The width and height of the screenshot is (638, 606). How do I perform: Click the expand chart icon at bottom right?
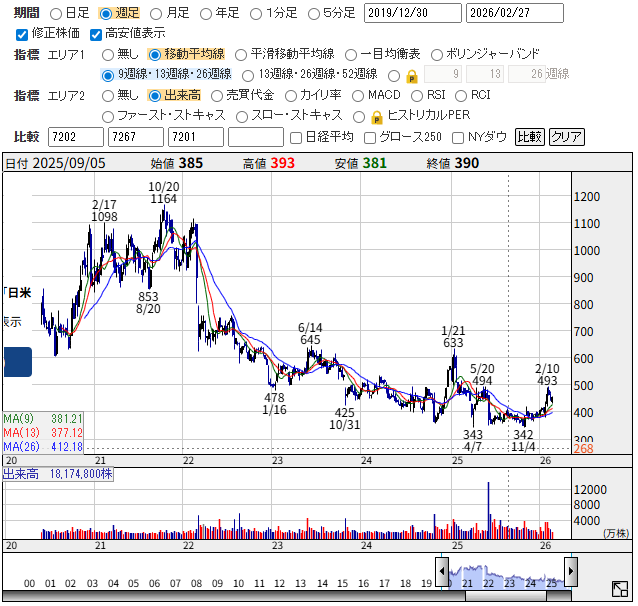click(x=620, y=590)
